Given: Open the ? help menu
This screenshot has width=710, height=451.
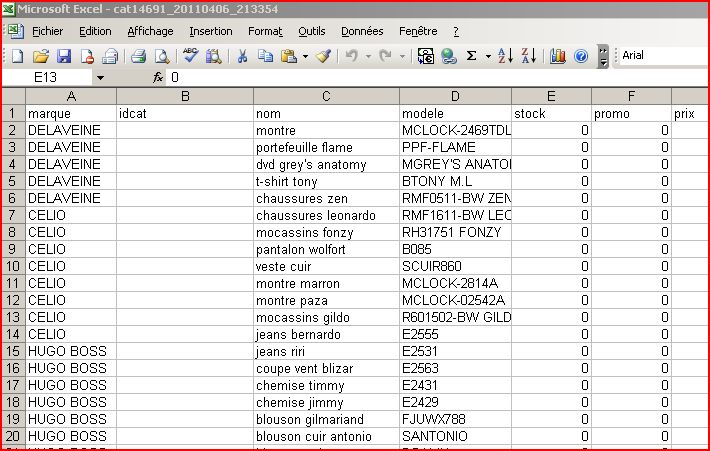Looking at the screenshot, I should pyautogui.click(x=456, y=31).
